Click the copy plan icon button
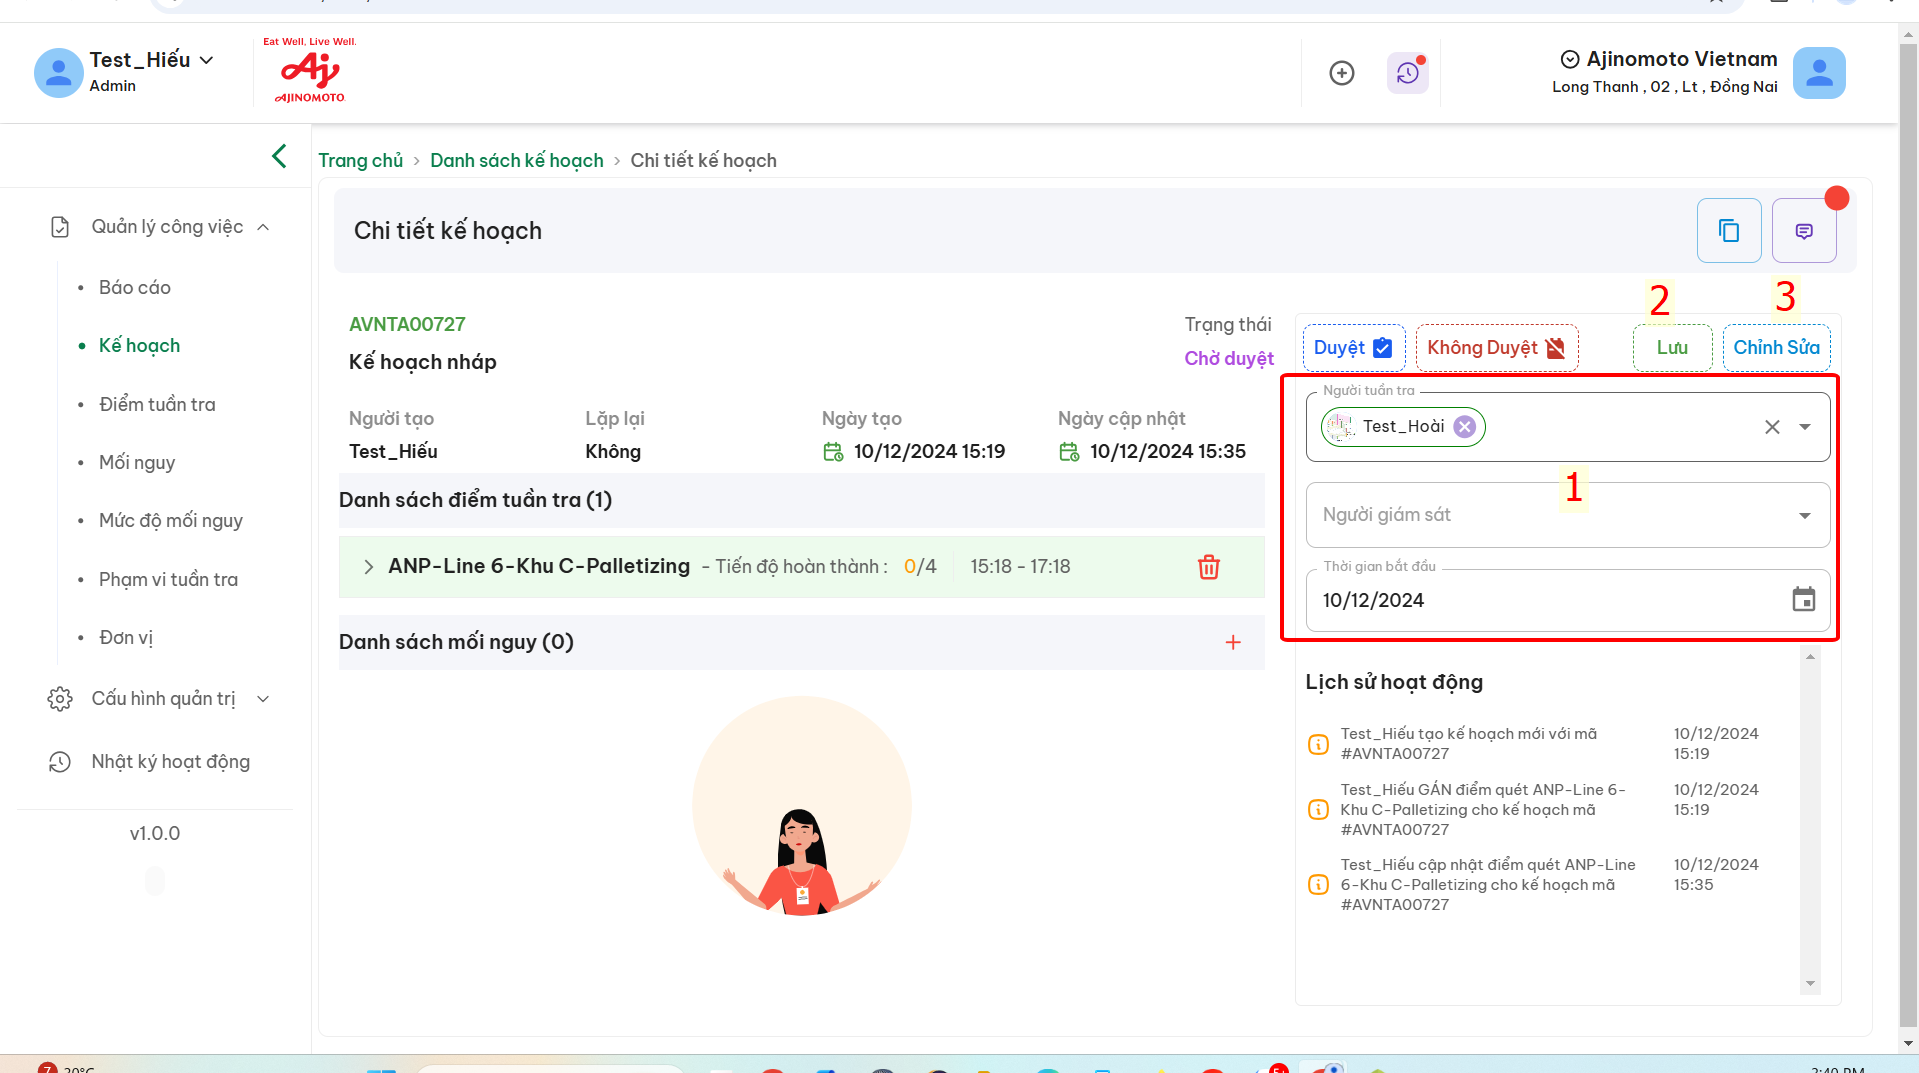Screen dimensions: 1919x1073 click(1729, 231)
